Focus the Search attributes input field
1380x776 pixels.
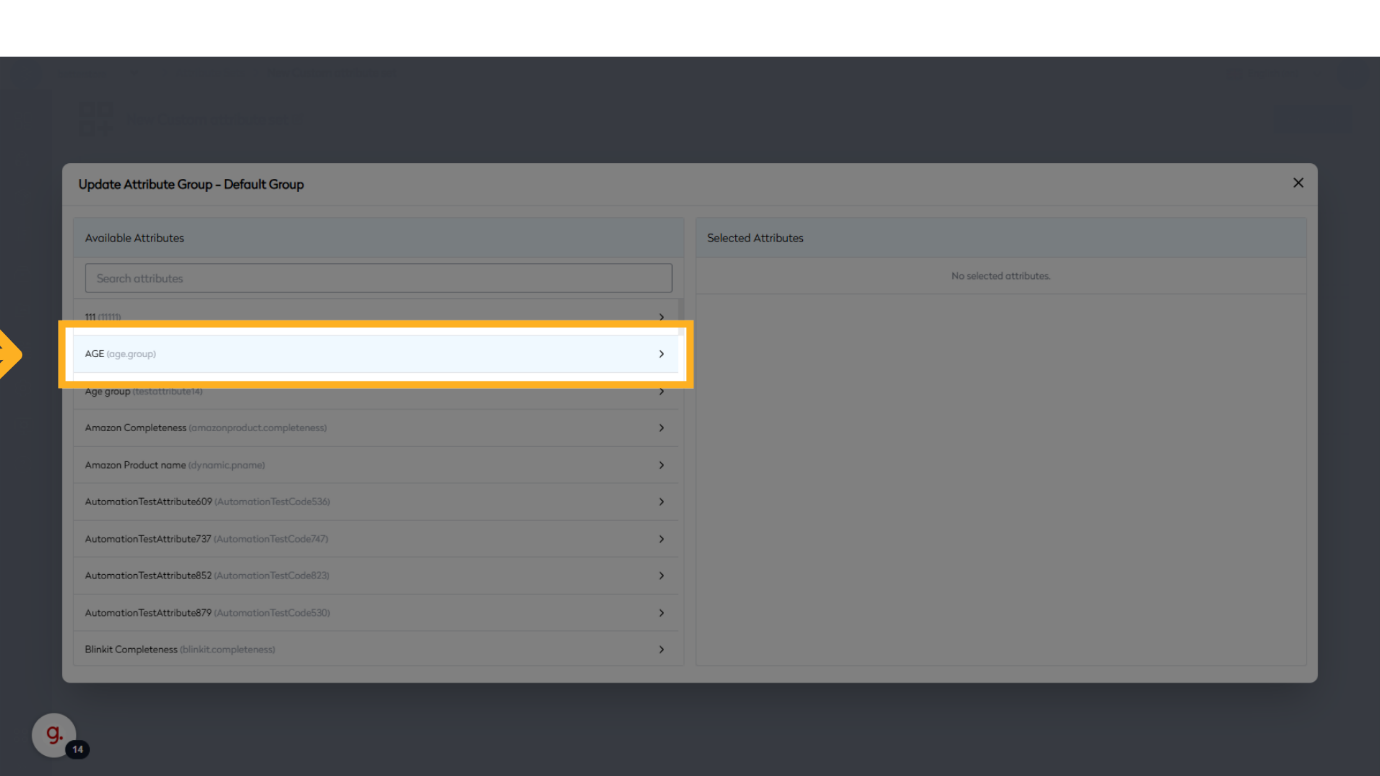(x=378, y=278)
